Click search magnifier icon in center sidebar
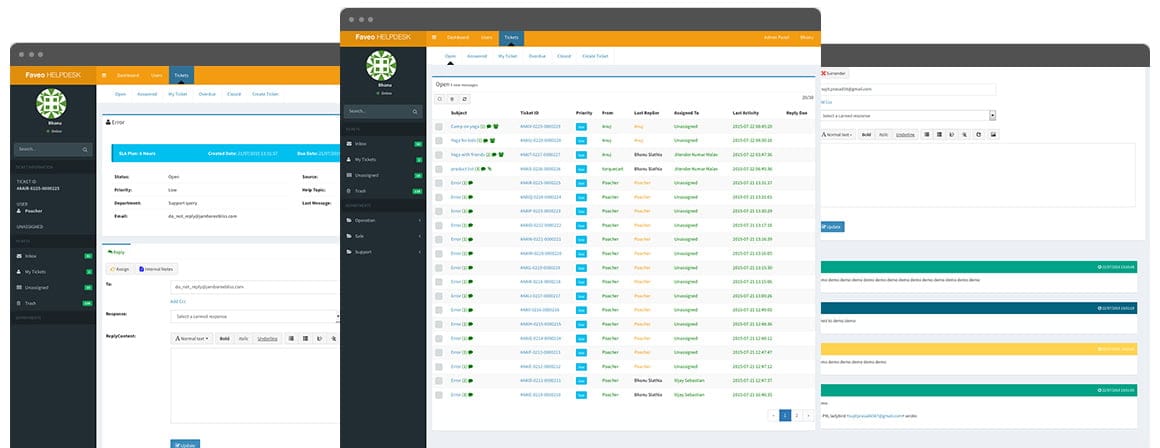1160x448 pixels. click(x=416, y=111)
